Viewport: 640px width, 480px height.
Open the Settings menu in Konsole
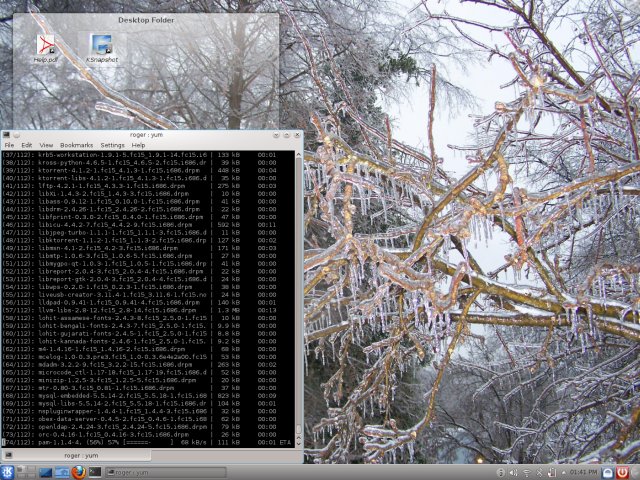pos(112,145)
